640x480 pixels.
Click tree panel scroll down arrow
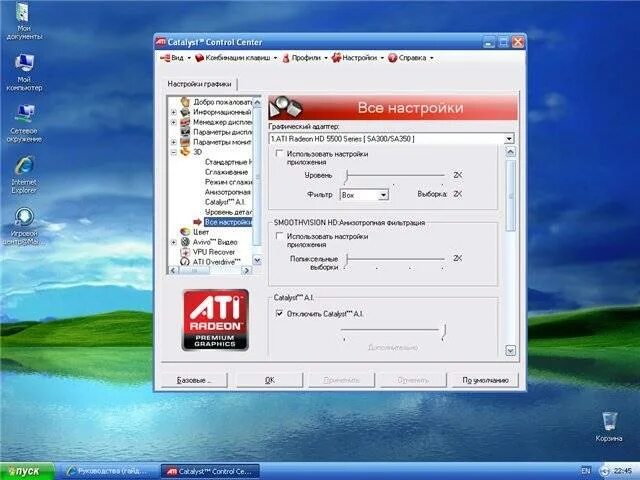(257, 260)
